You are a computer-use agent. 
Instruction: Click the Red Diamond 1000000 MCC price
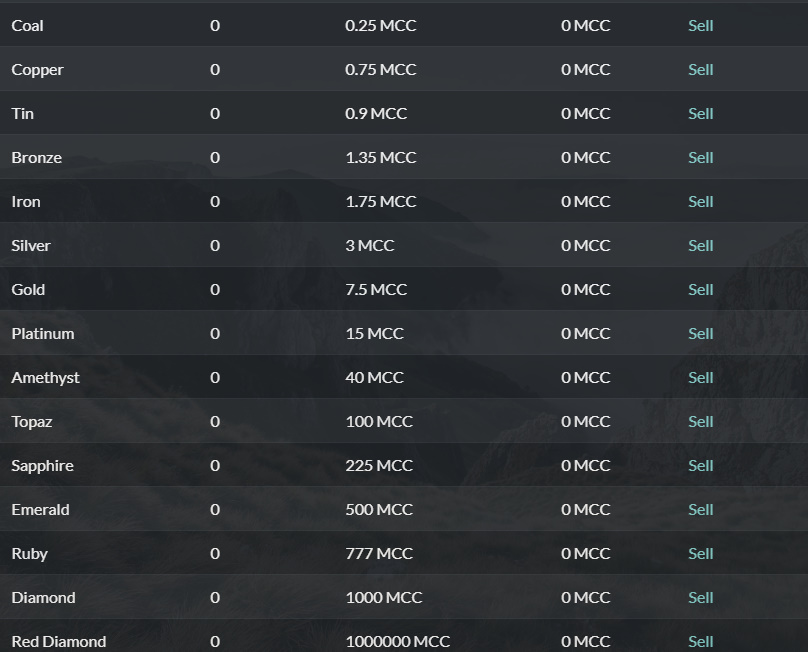click(x=397, y=641)
